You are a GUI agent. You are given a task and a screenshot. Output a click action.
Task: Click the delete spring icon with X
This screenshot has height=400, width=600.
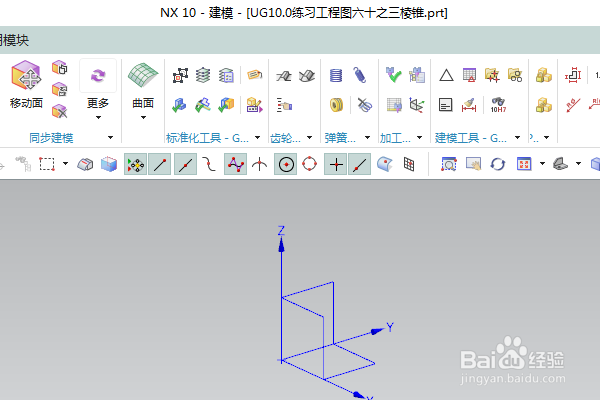pyautogui.click(x=364, y=105)
